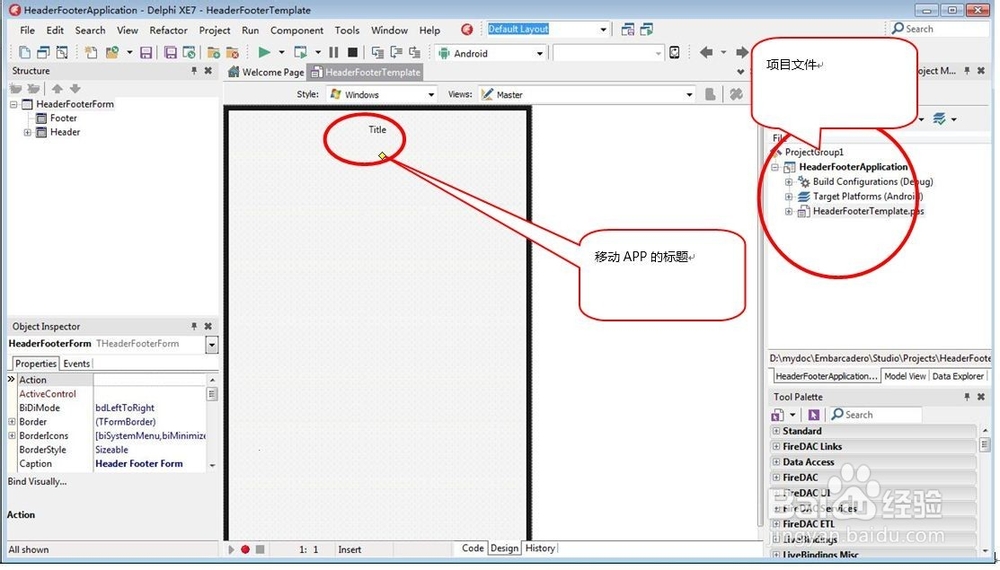Image resolution: width=1000 pixels, height=570 pixels.
Task: Click the Remove file from project icon
Action: pos(232,53)
